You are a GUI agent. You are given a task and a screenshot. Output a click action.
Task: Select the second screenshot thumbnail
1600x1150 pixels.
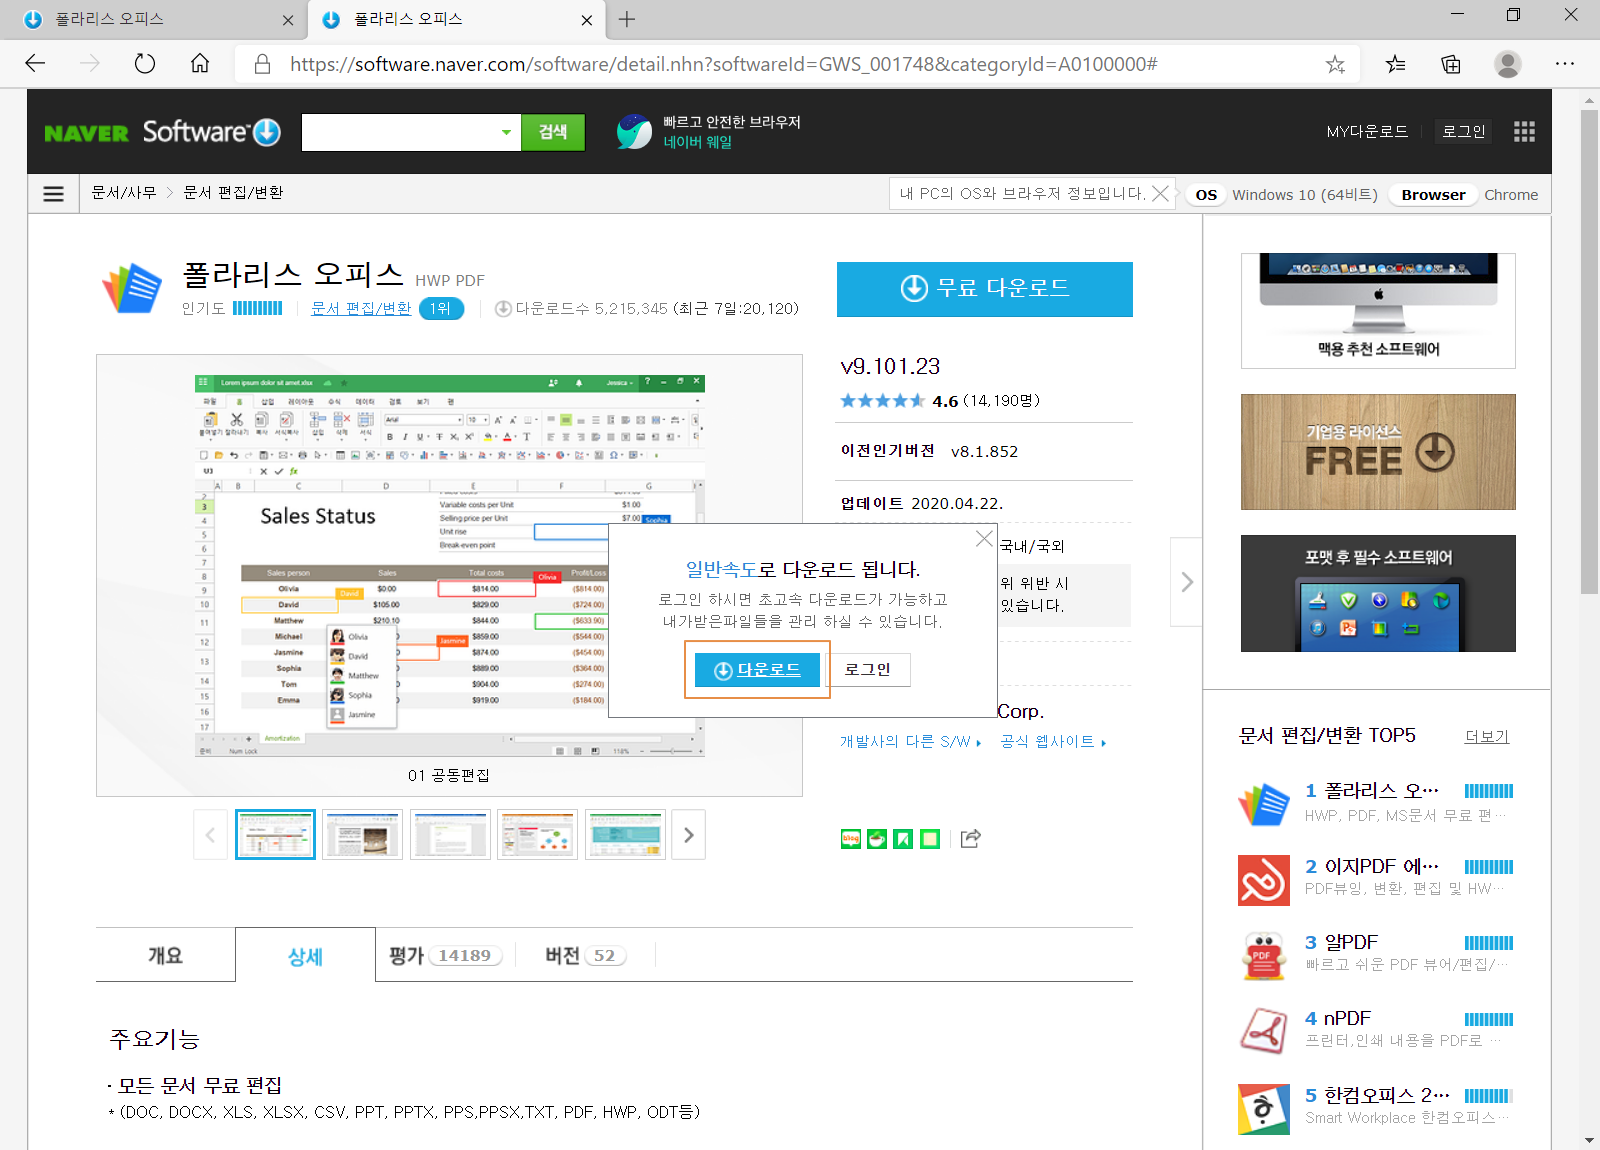[362, 835]
